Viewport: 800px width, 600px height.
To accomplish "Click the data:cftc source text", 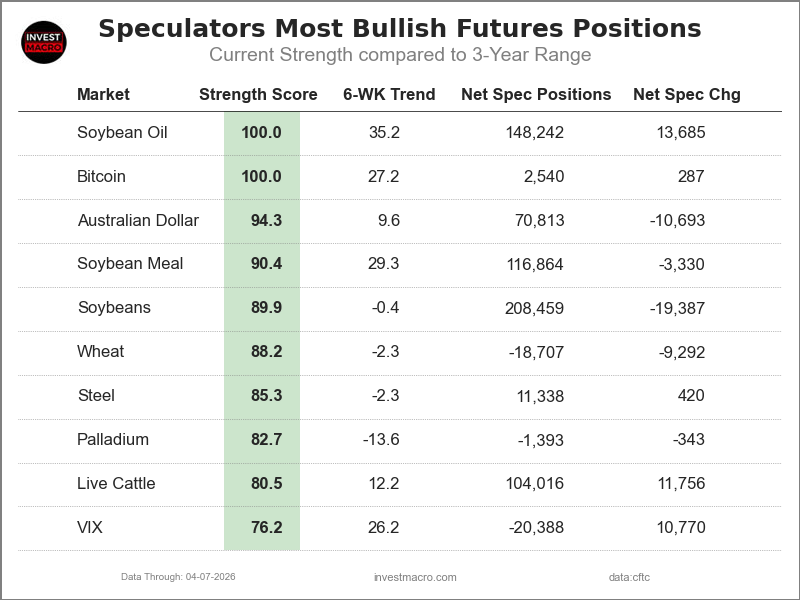I will pyautogui.click(x=629, y=577).
